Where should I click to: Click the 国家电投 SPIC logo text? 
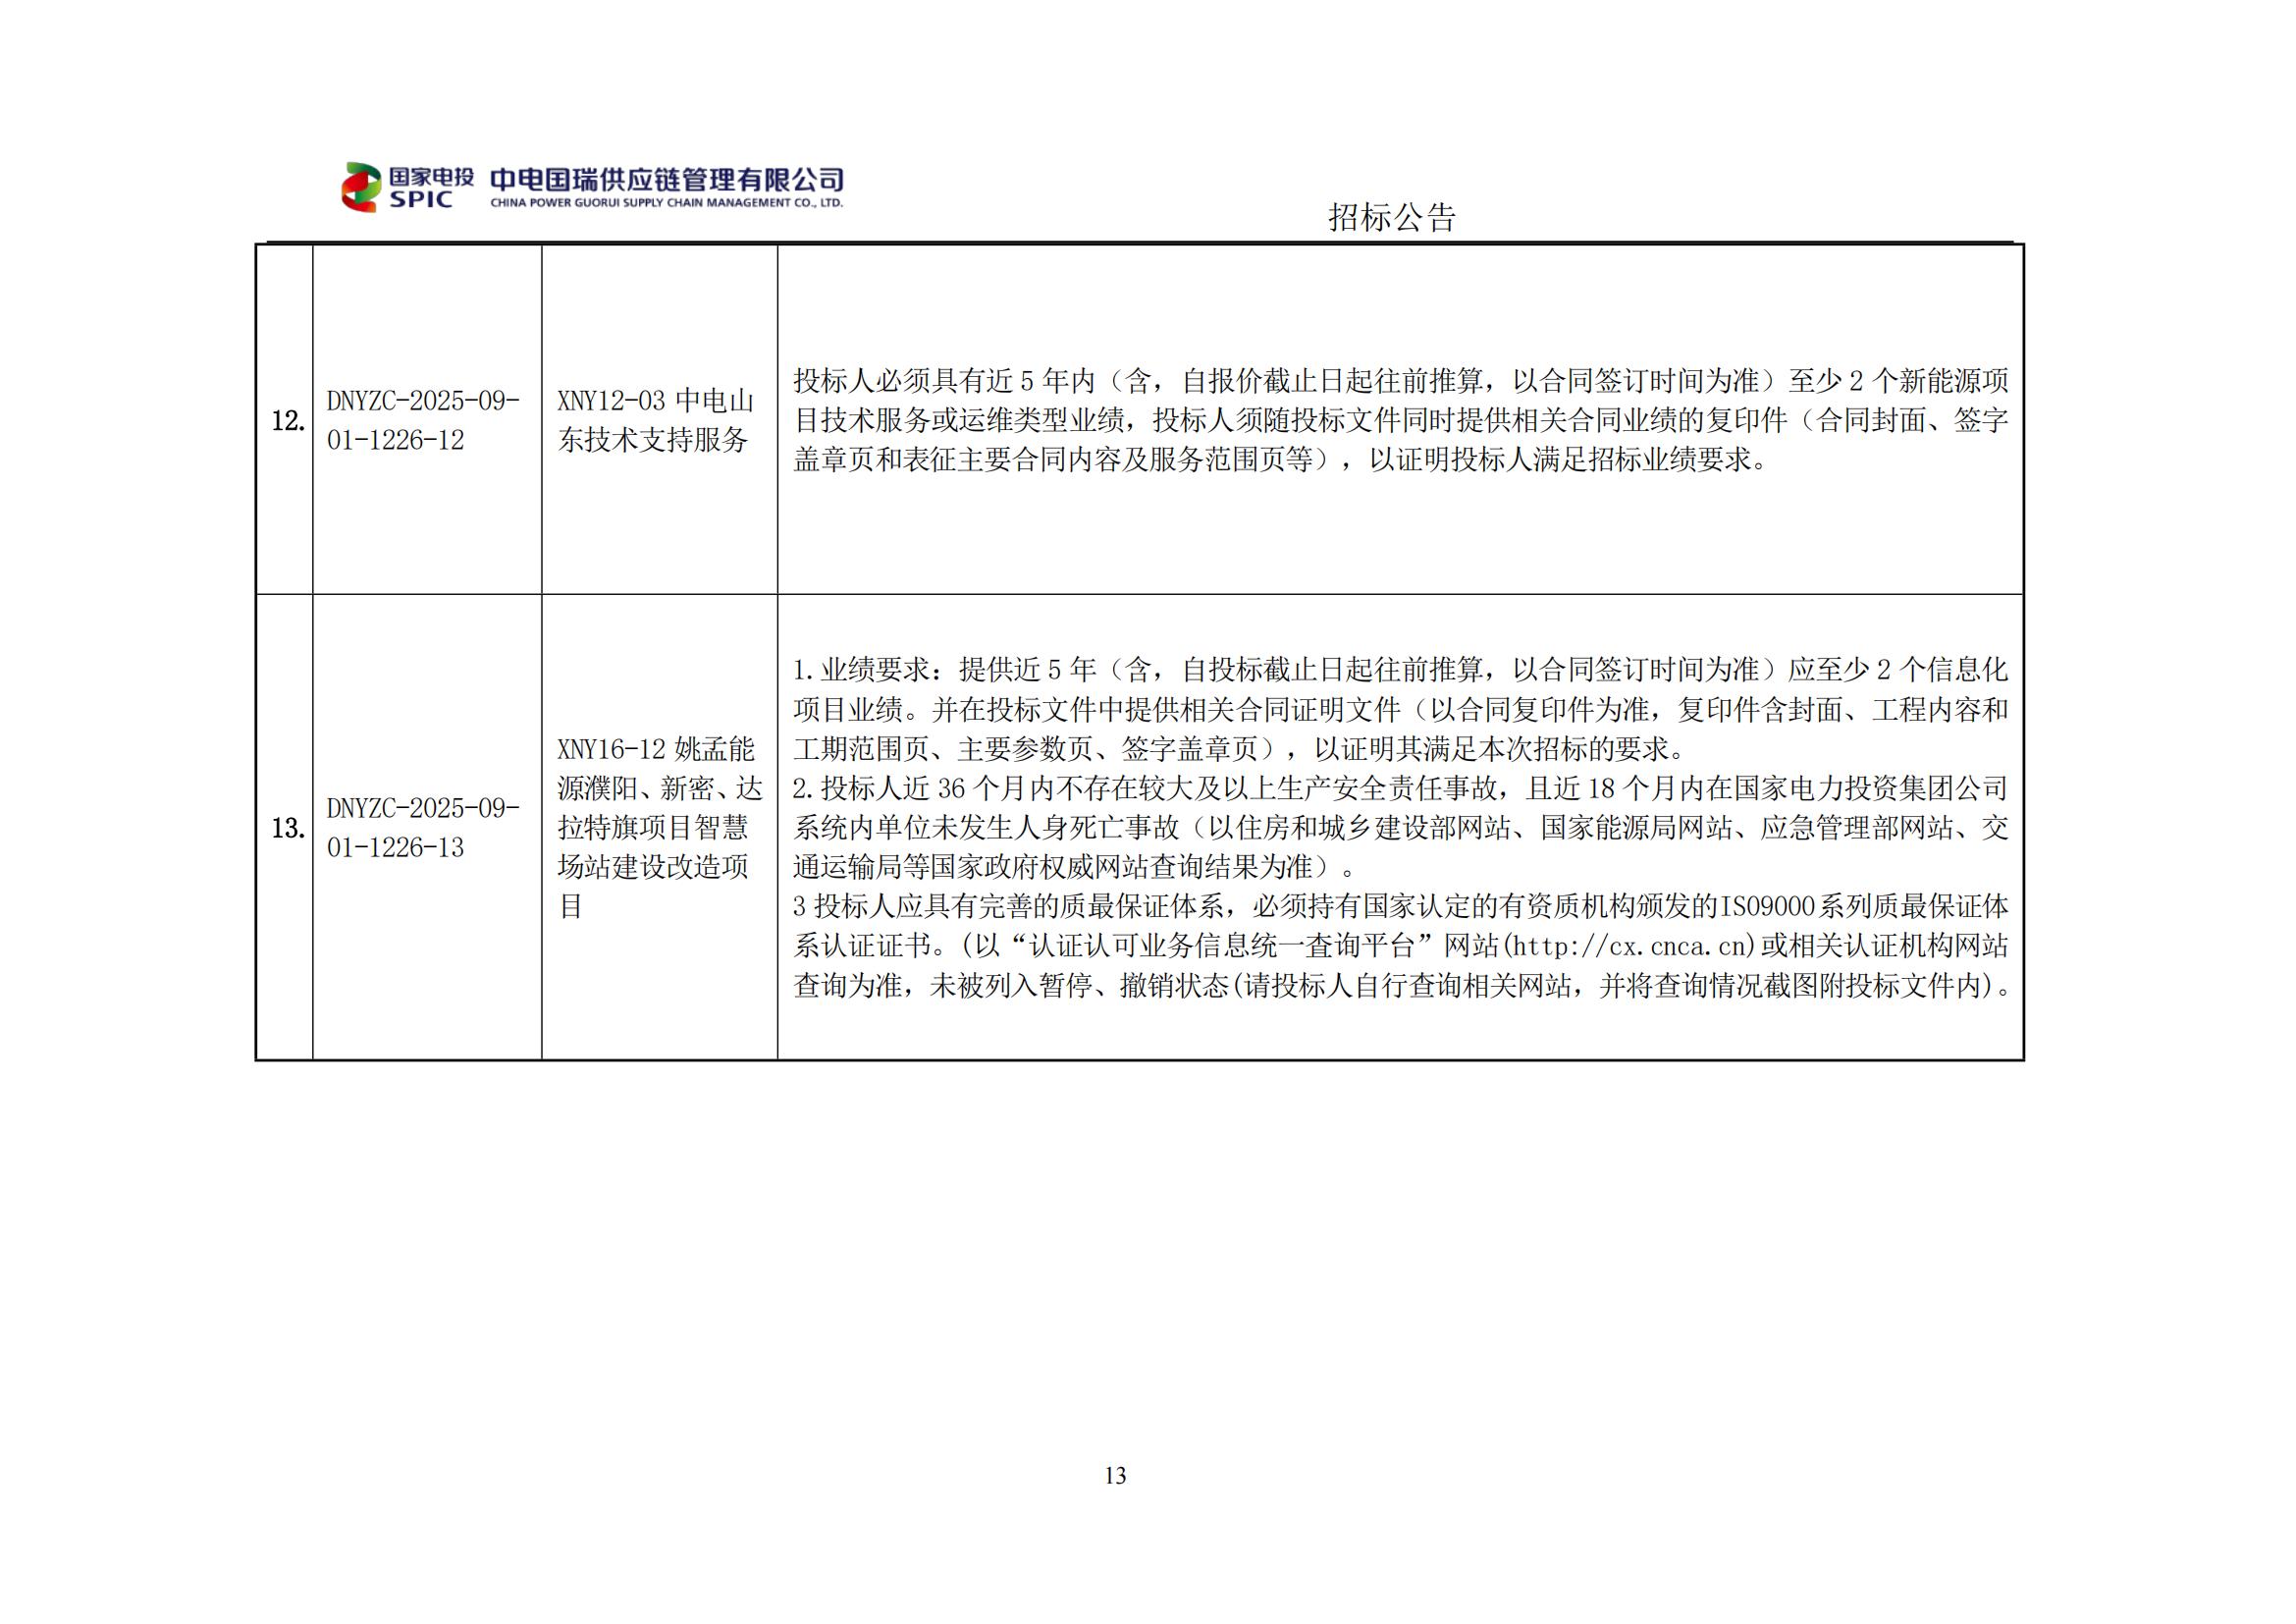[431, 187]
